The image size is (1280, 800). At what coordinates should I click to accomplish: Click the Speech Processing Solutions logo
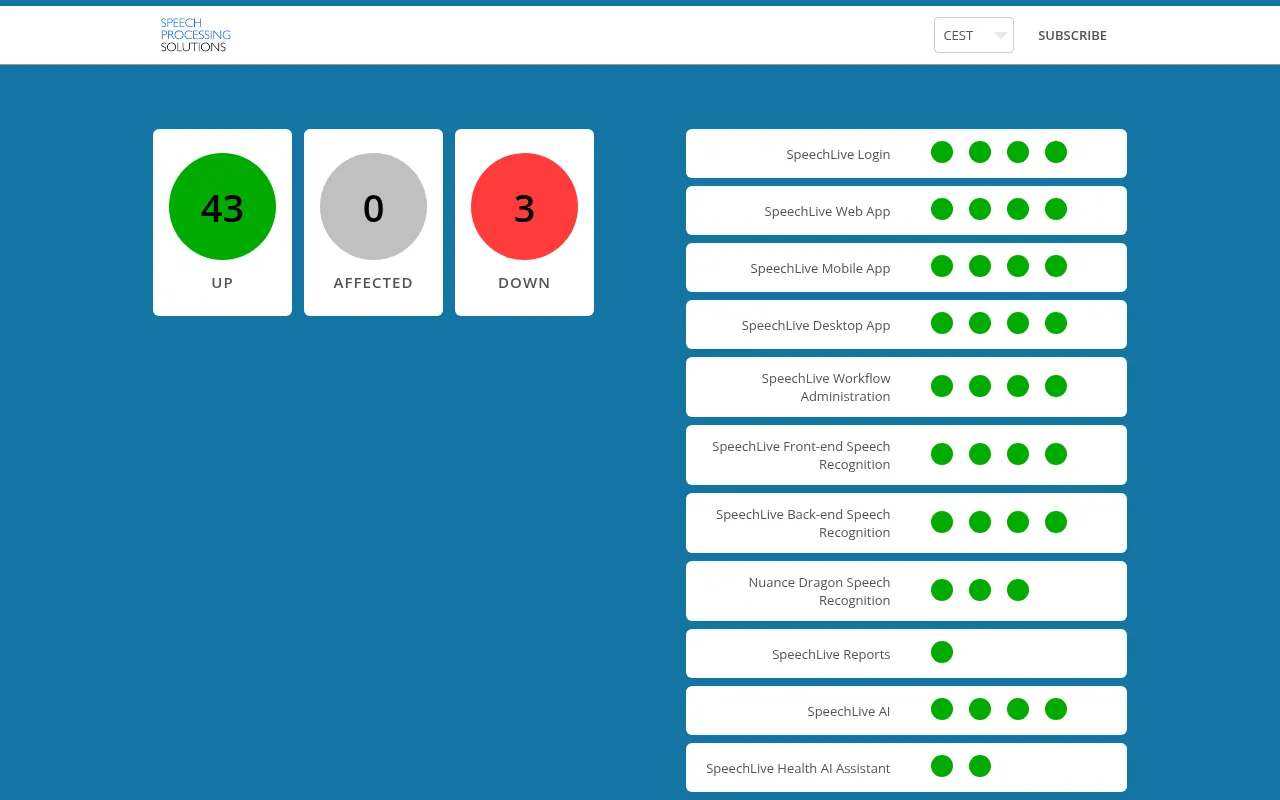click(x=196, y=35)
